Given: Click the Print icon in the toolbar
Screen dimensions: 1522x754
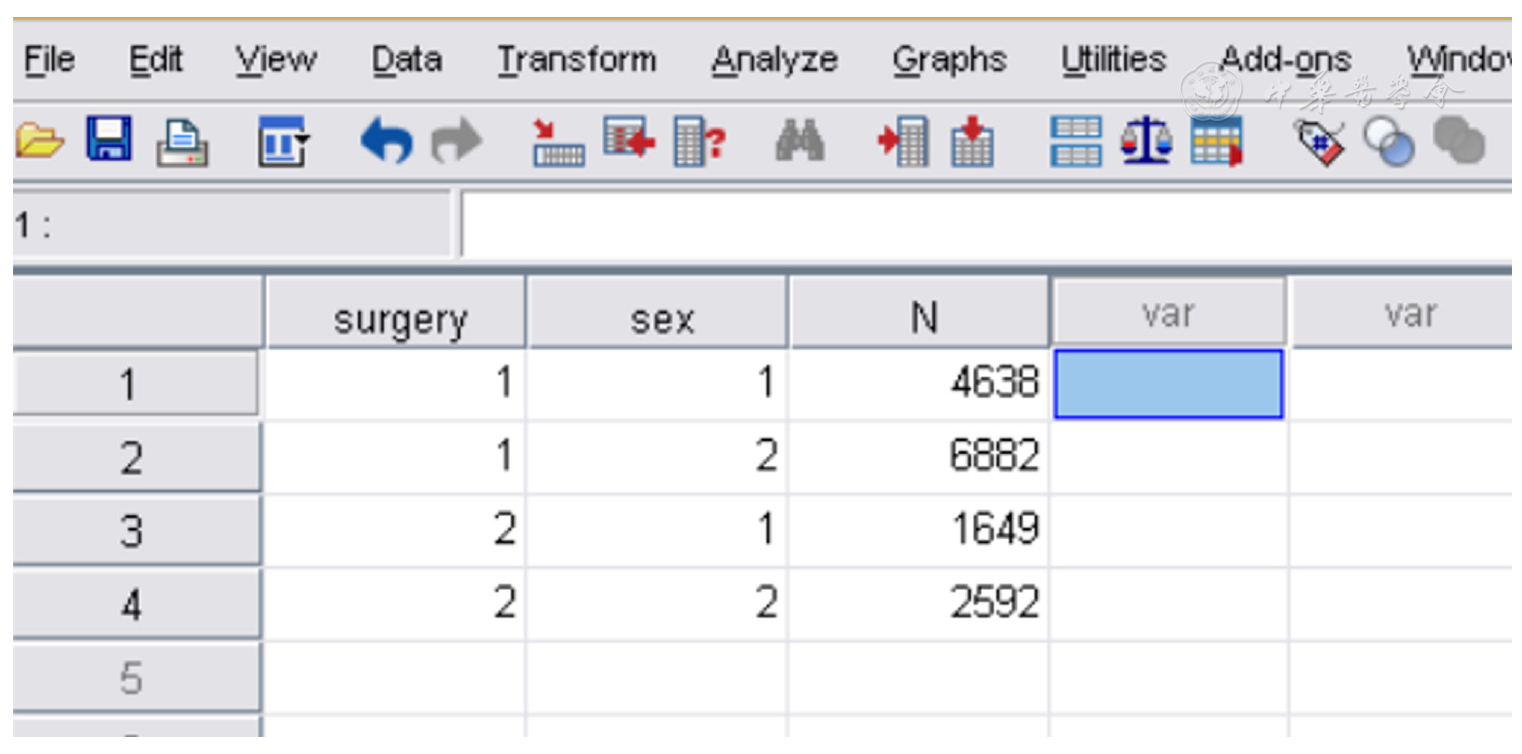Looking at the screenshot, I should (181, 142).
